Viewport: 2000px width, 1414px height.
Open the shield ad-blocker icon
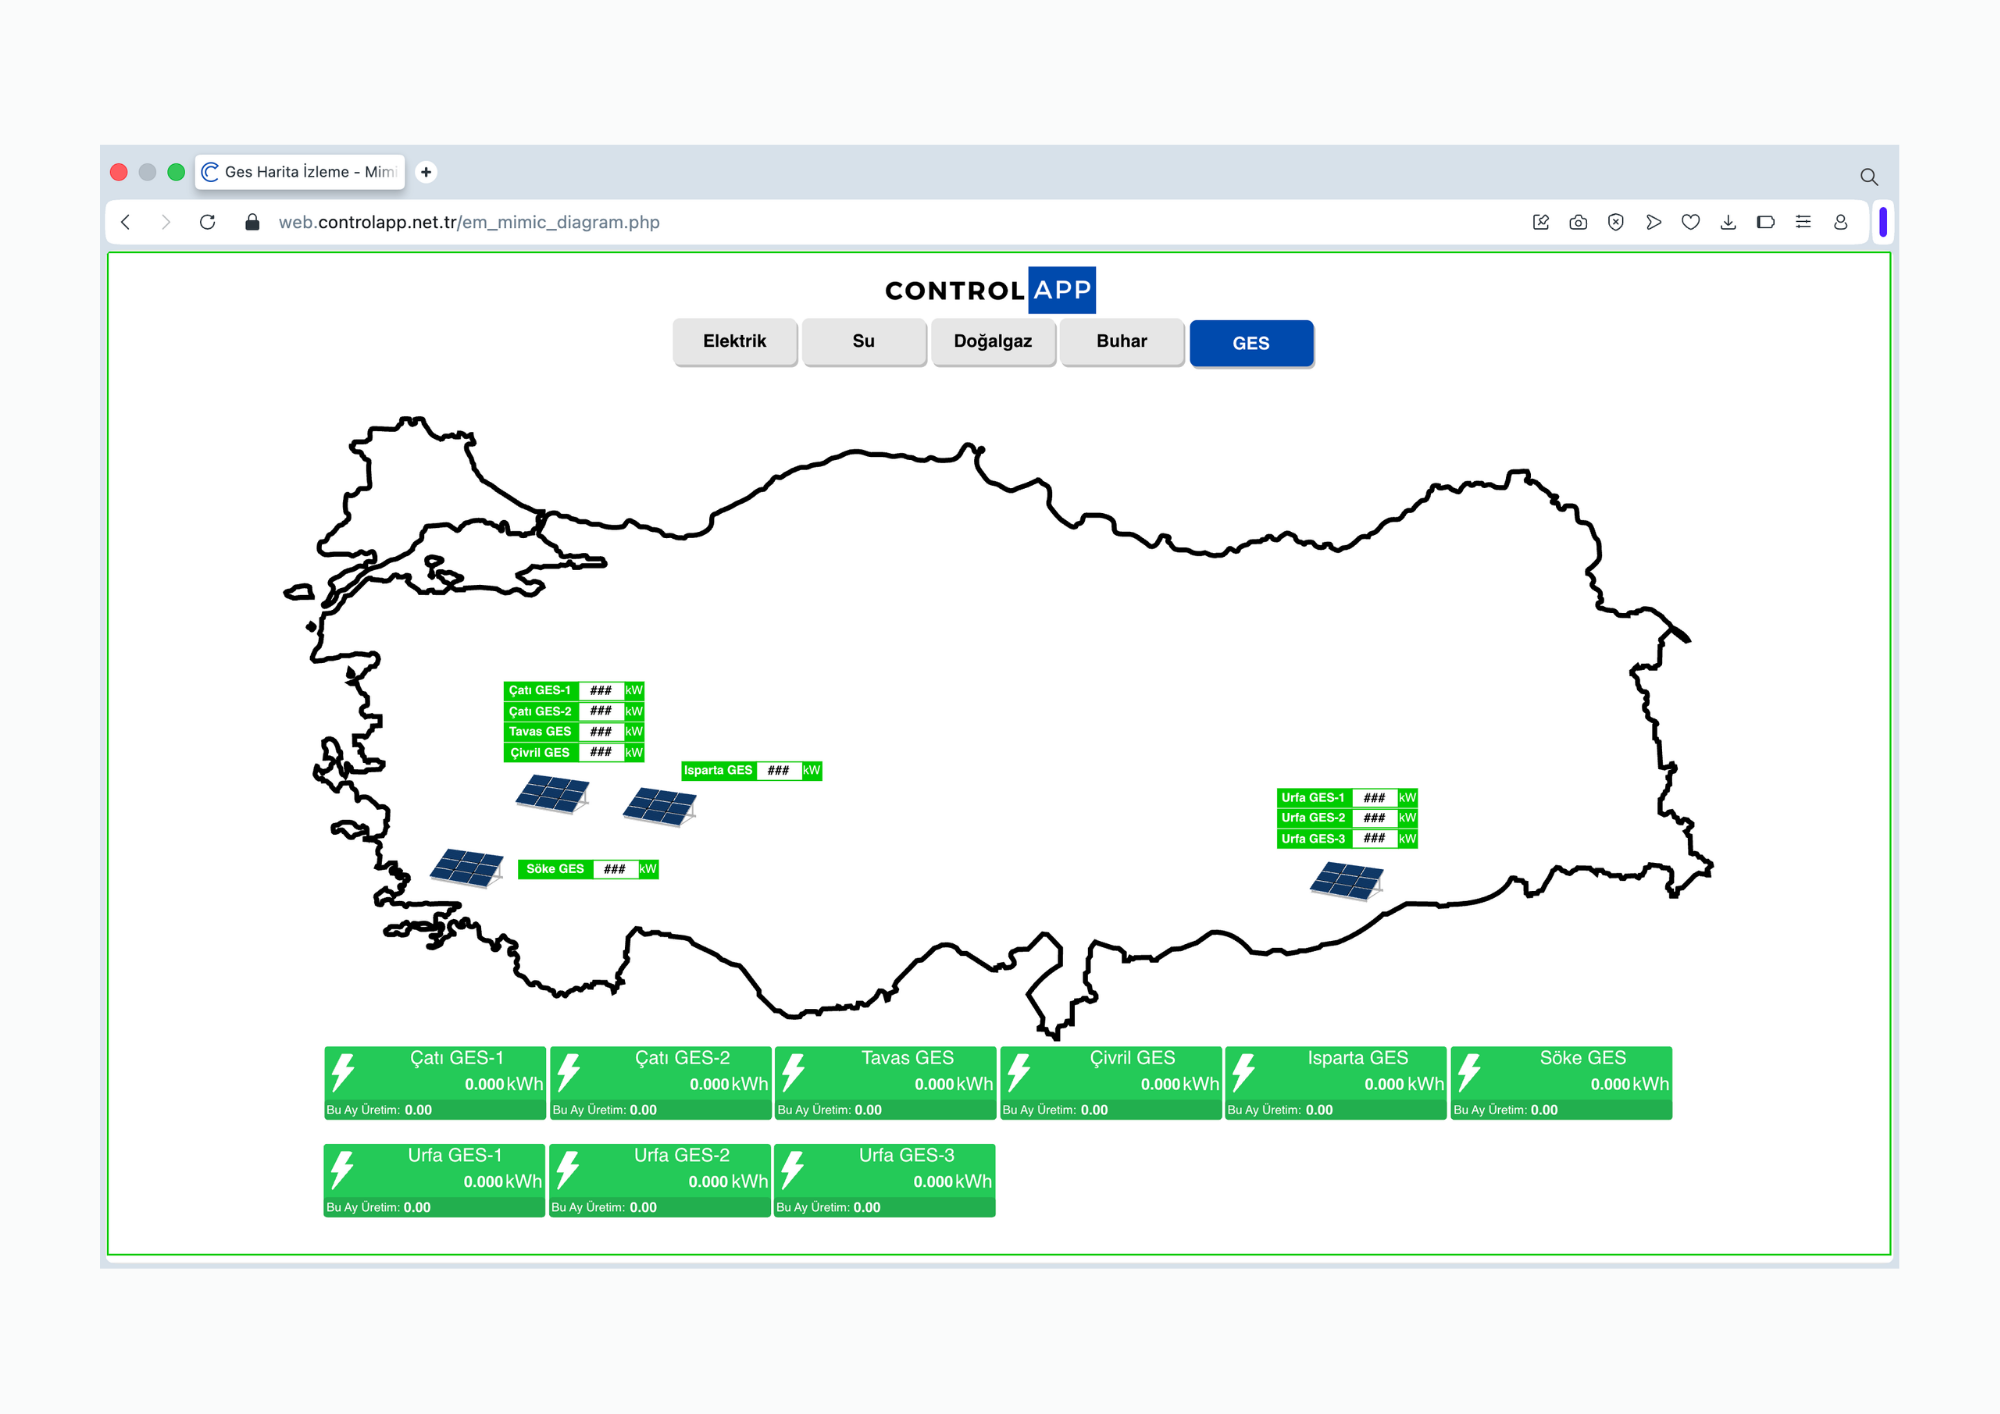pos(1616,222)
